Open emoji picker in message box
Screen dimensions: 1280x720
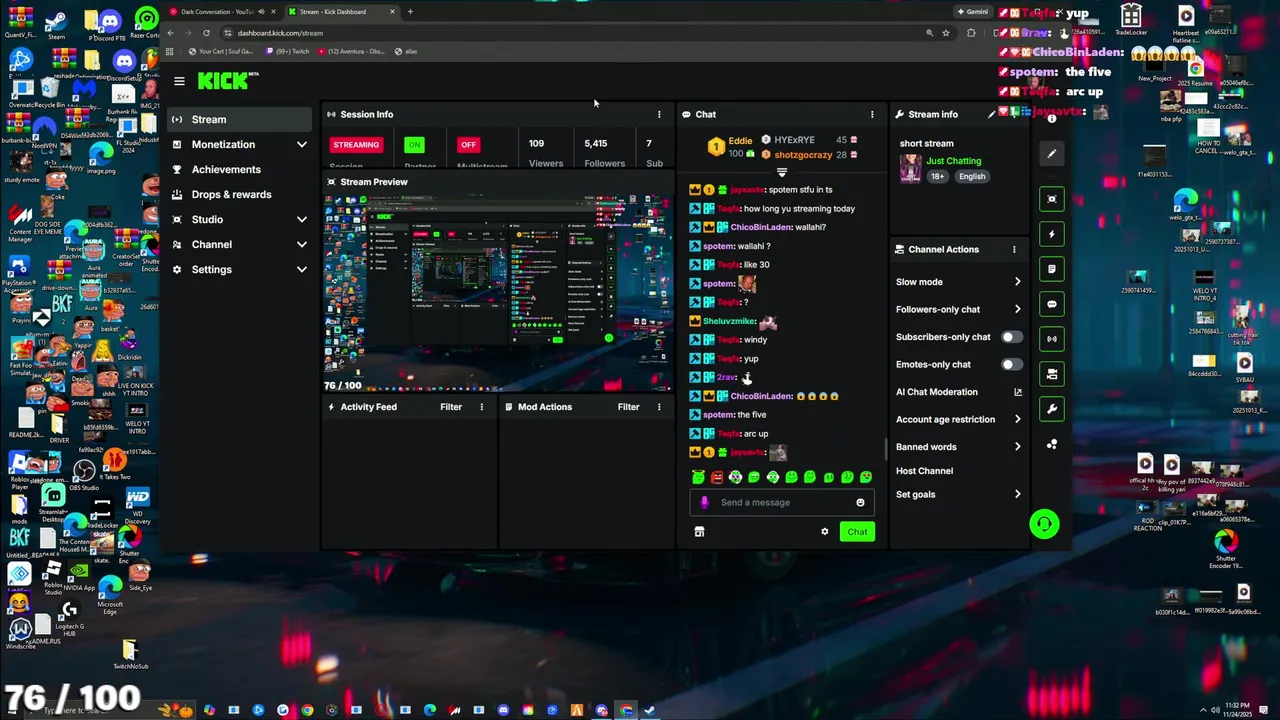(x=860, y=503)
